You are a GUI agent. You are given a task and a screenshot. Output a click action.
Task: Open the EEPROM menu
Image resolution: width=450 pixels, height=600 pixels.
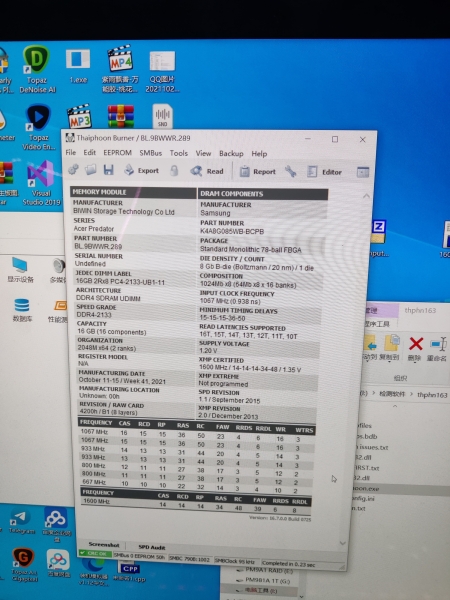coord(117,153)
